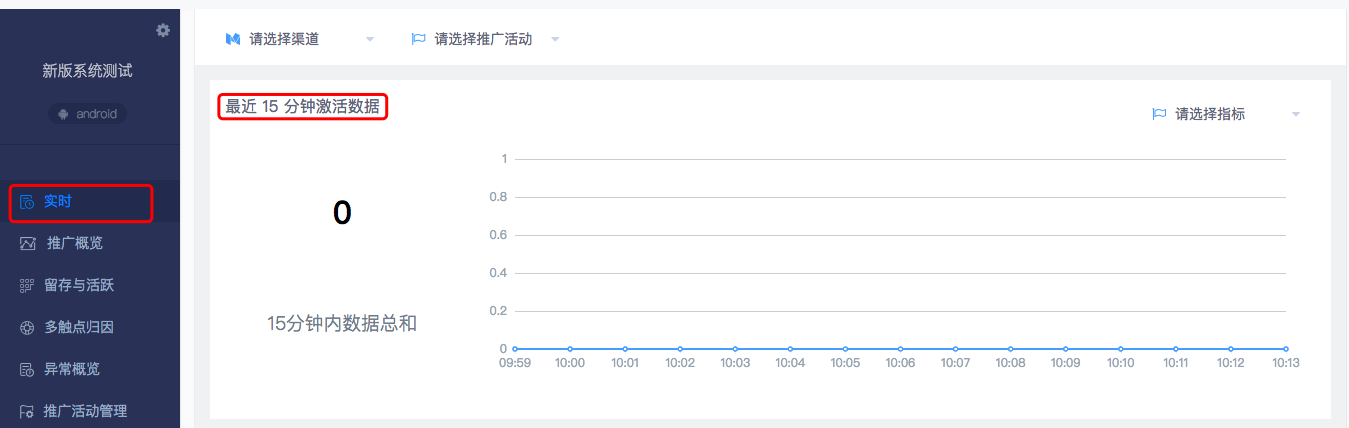Click the 10:13 data point on chart

pyautogui.click(x=1285, y=349)
